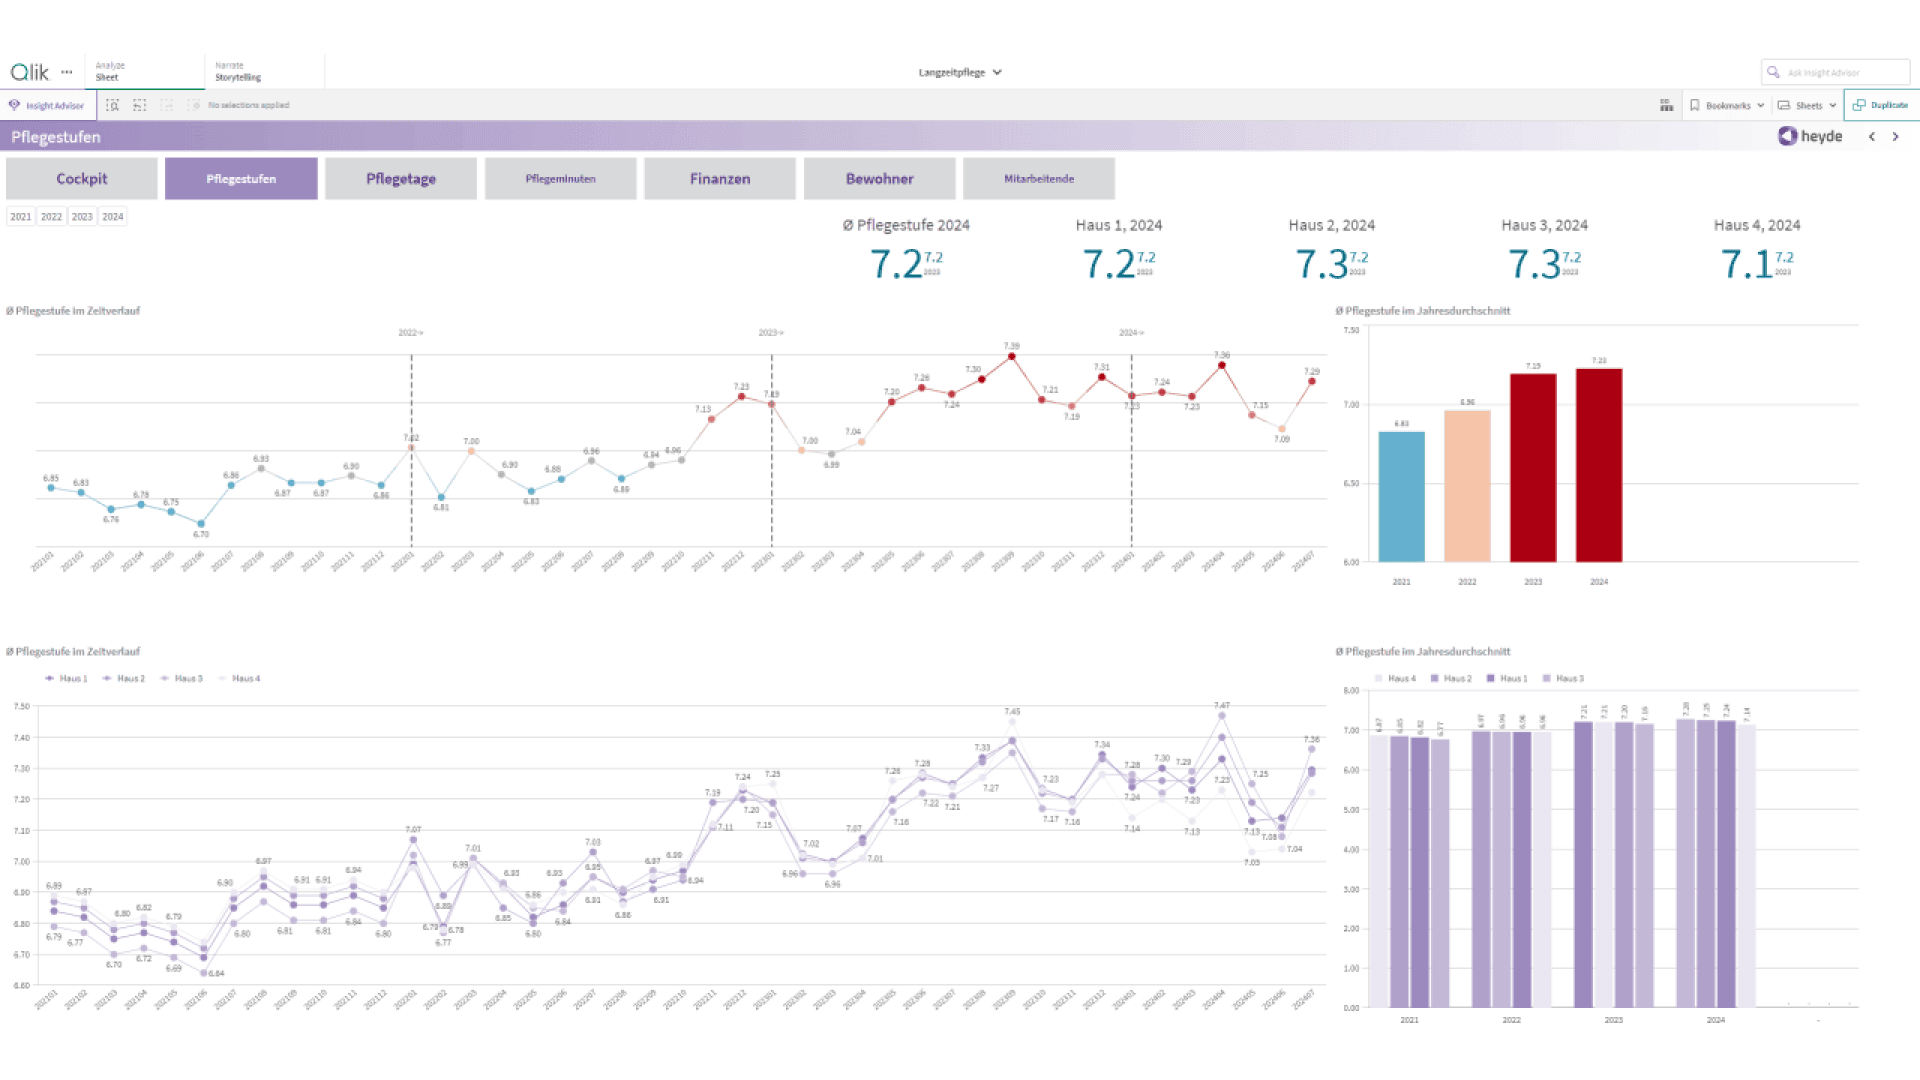
Task: Switch to Analyze Sheet tab
Action: 145,71
